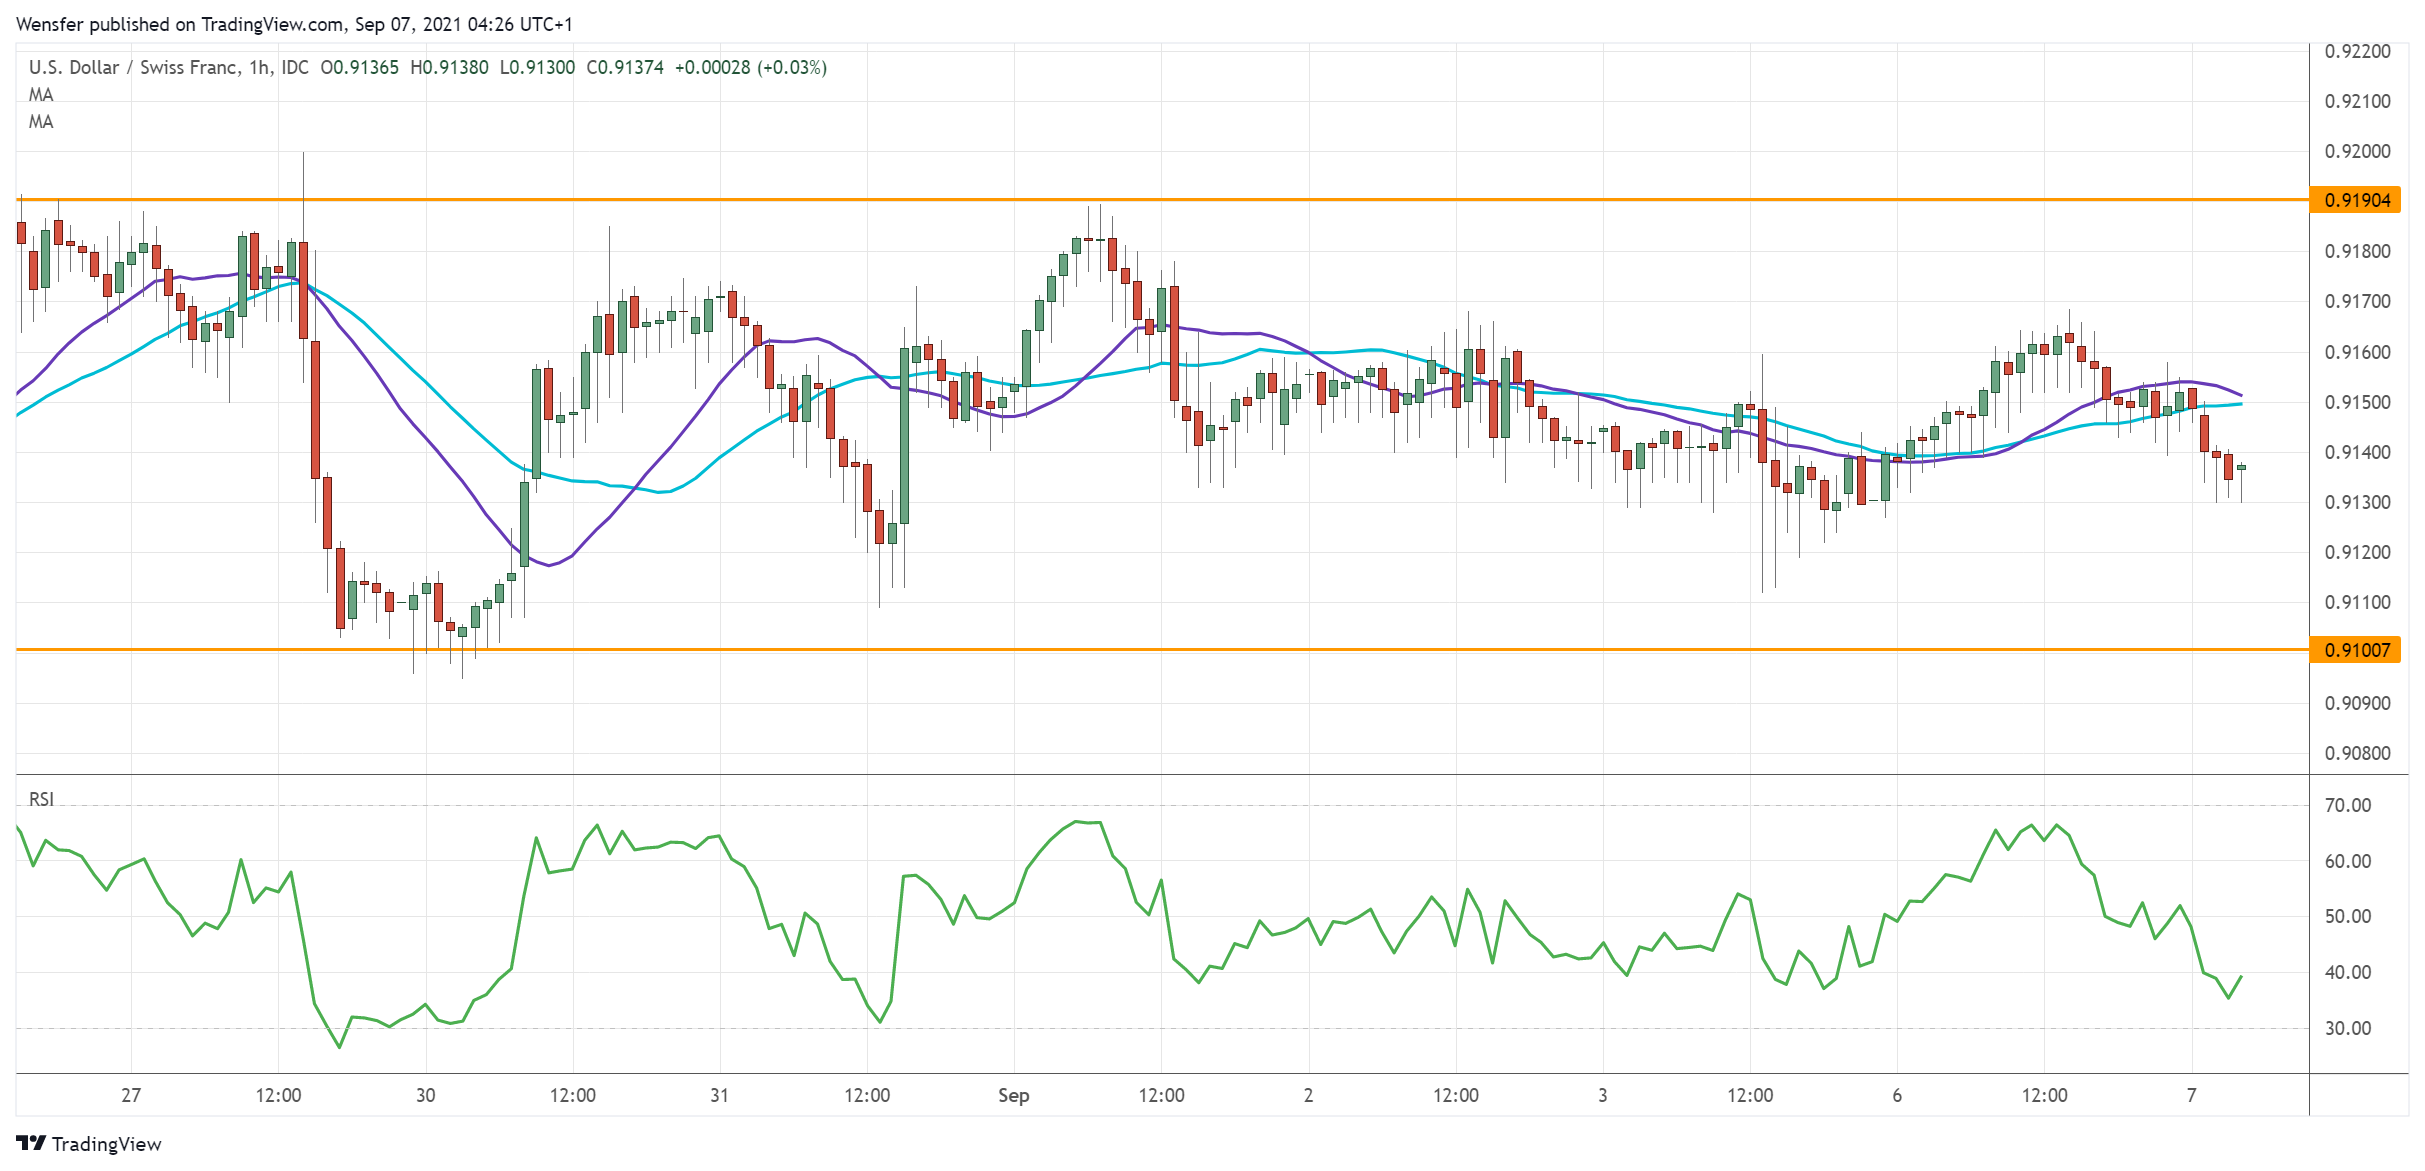This screenshot has height=1171, width=2425.
Task: Click the RSI indicator label
Action: coord(41,799)
